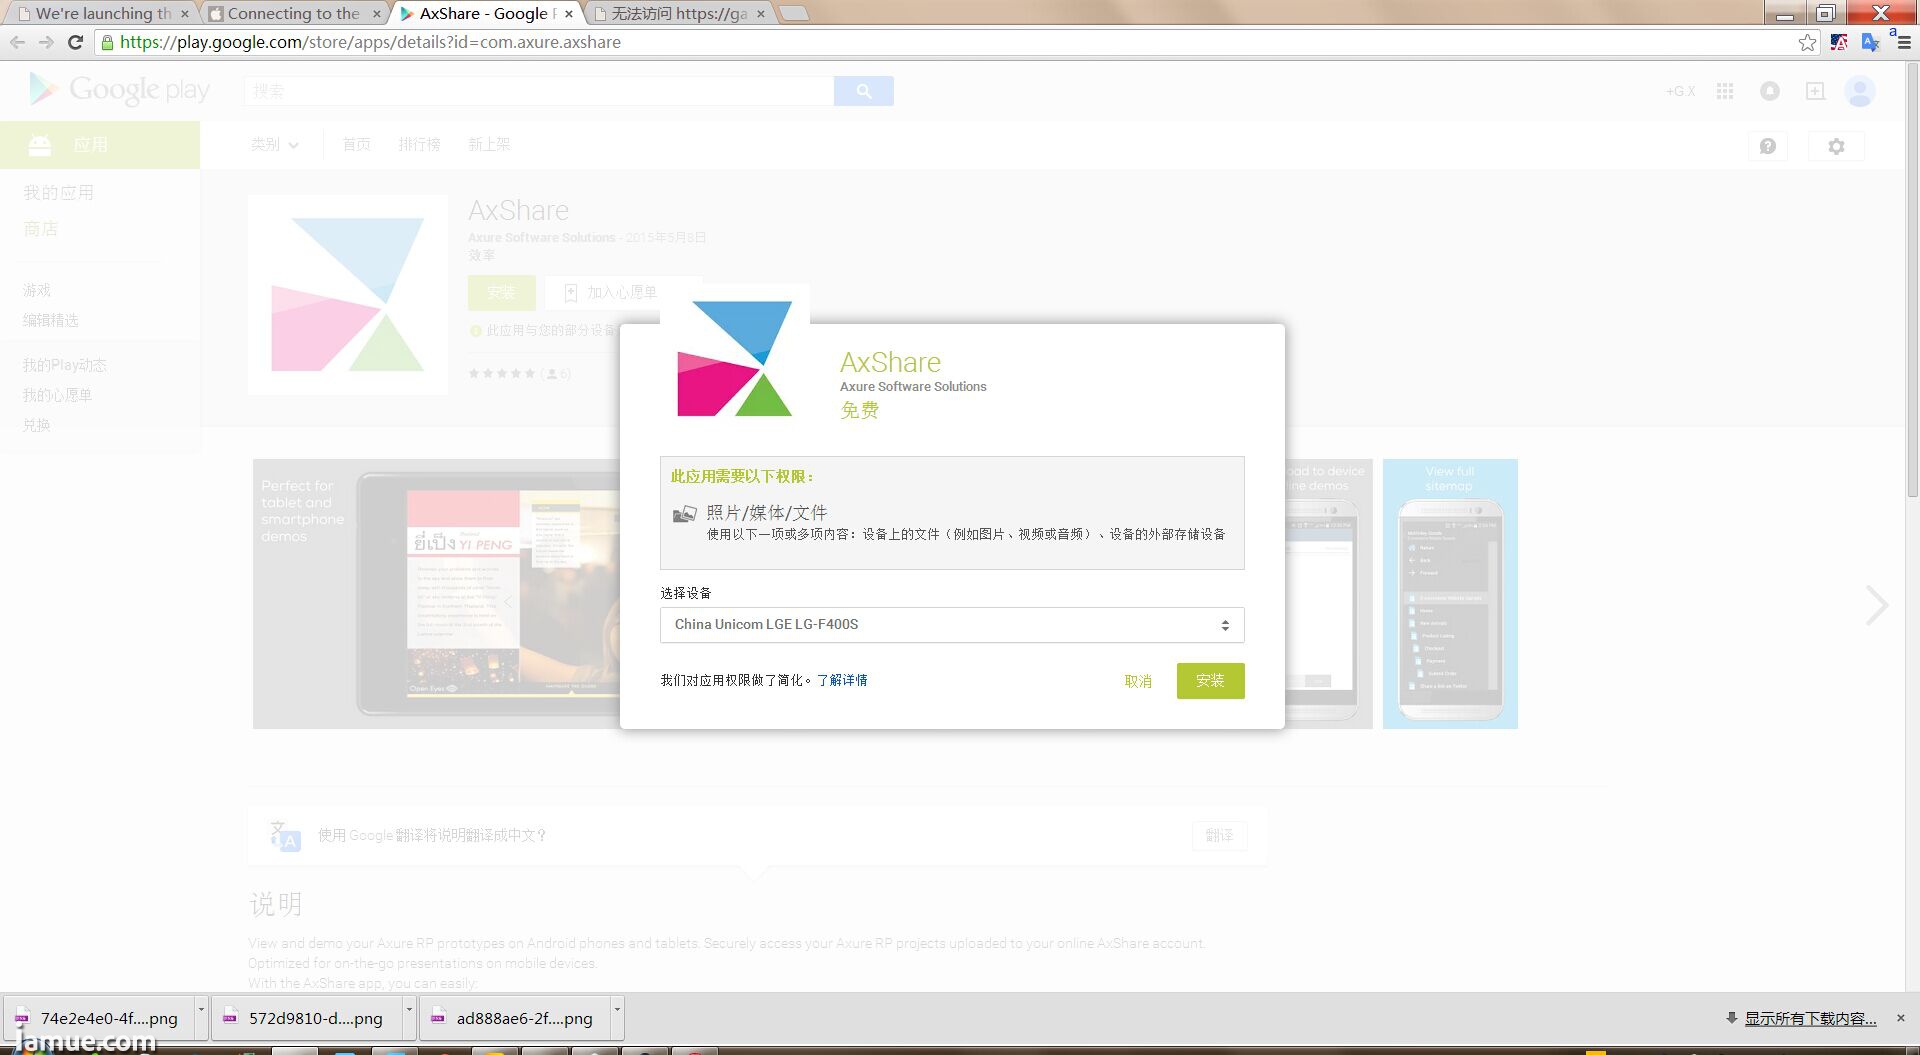
Task: Open the account avatar menu
Action: tap(1860, 91)
